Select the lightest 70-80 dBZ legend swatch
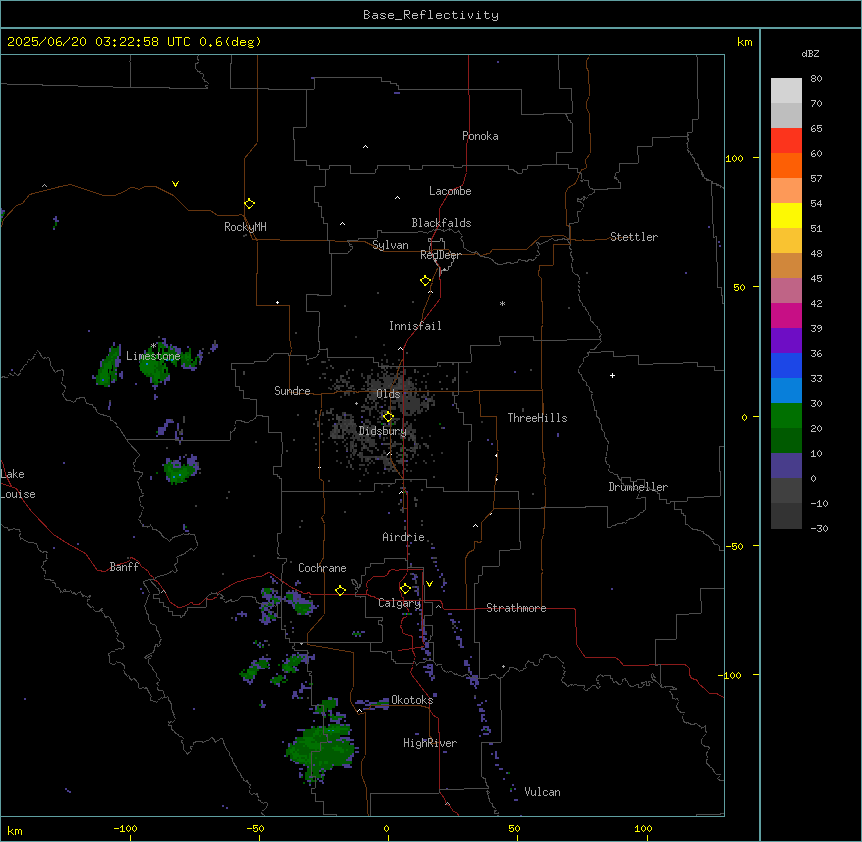Viewport: 862px width, 842px height. (786, 90)
